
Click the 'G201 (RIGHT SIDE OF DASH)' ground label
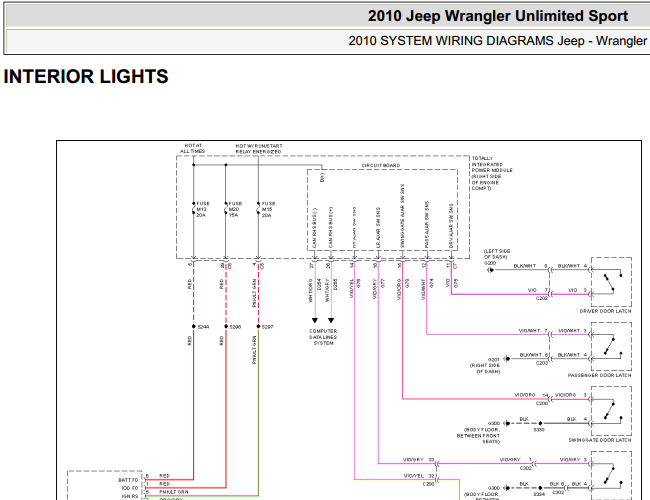[x=485, y=366]
